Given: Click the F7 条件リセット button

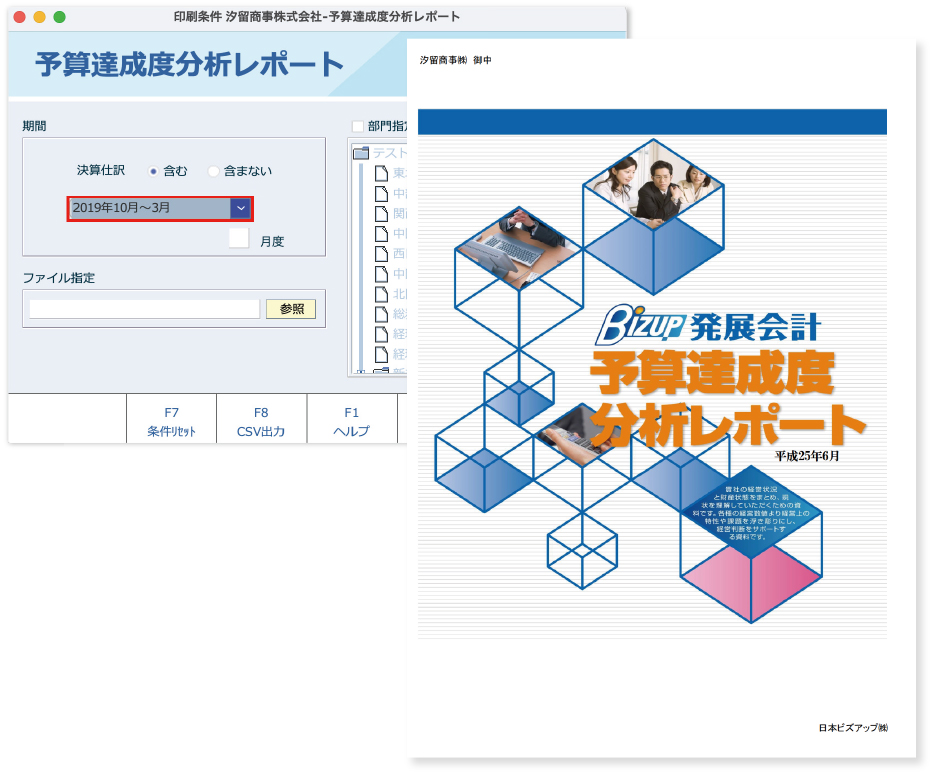Looking at the screenshot, I should point(172,421).
